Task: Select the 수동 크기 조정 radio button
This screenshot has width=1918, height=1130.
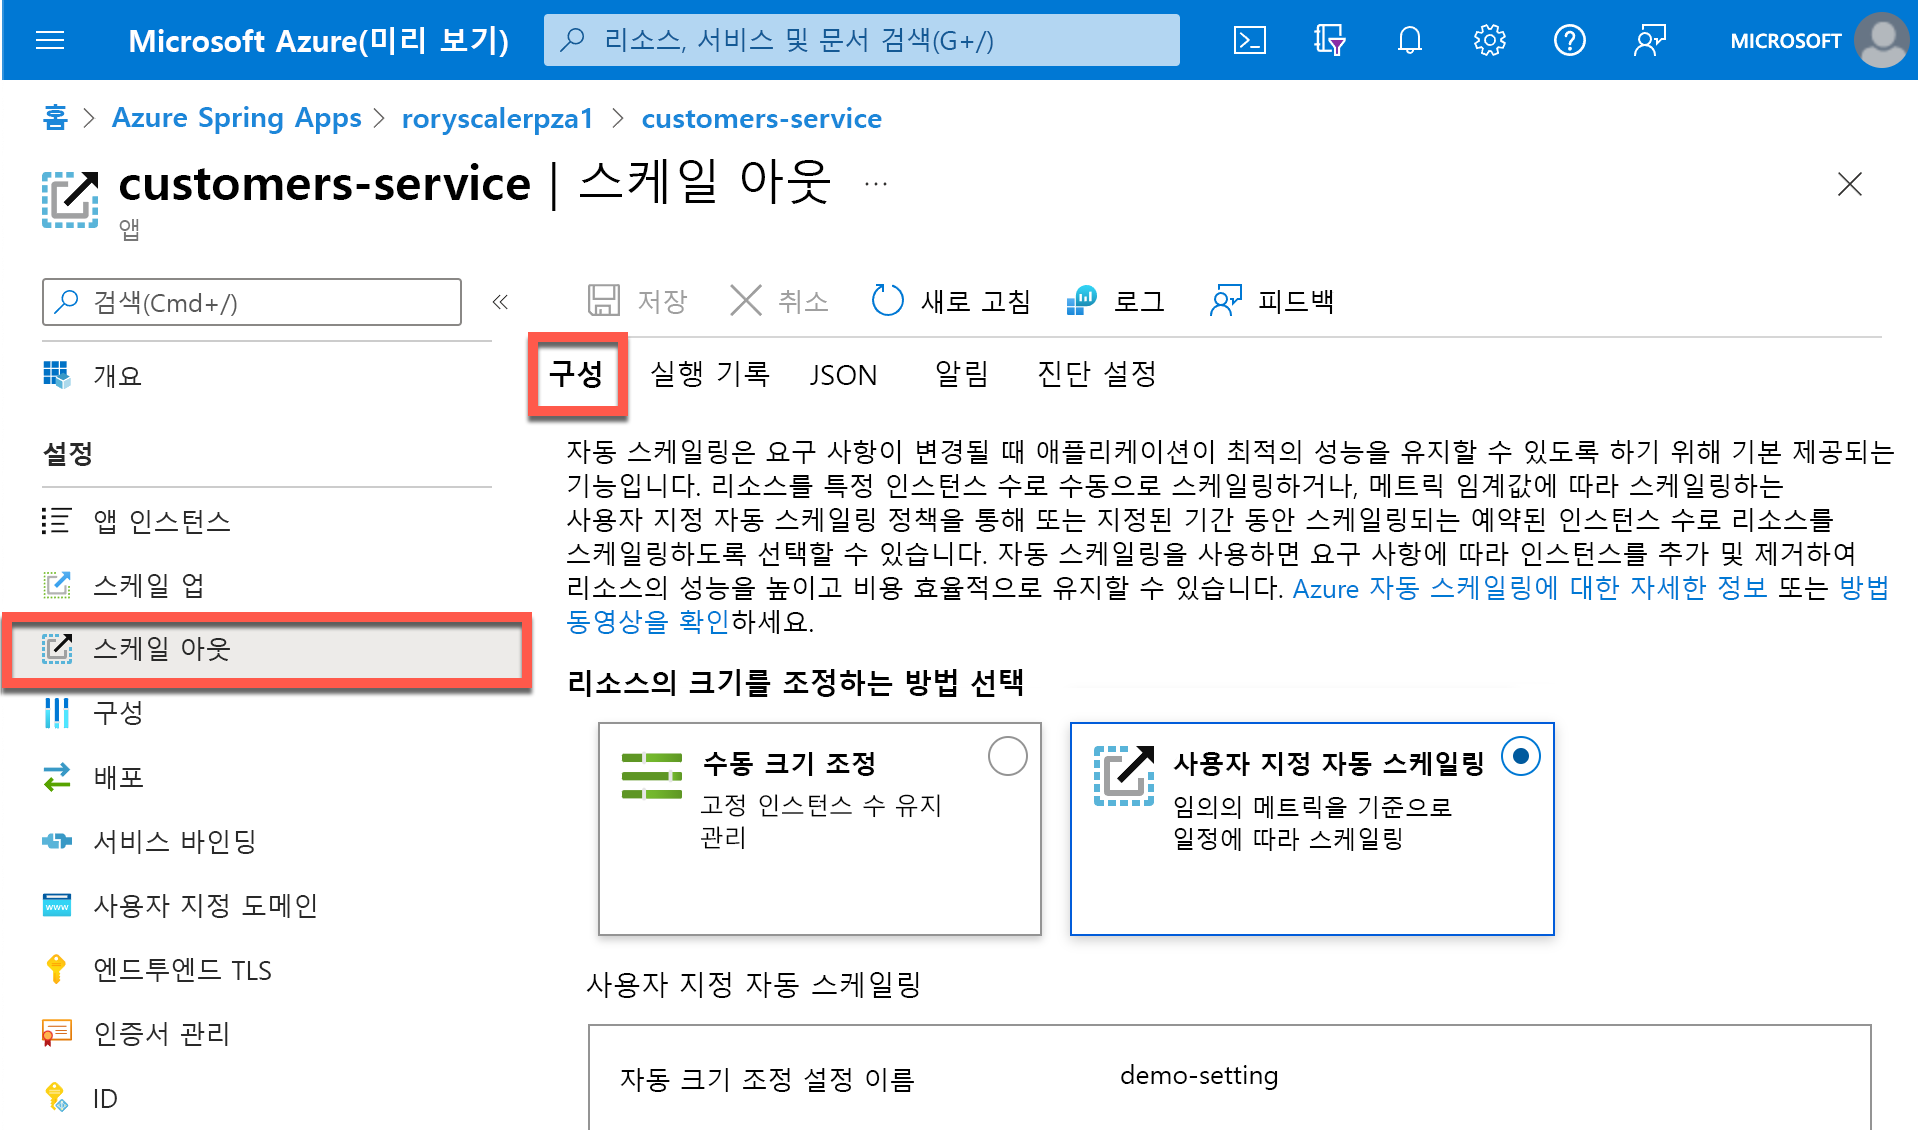Action: click(1007, 757)
